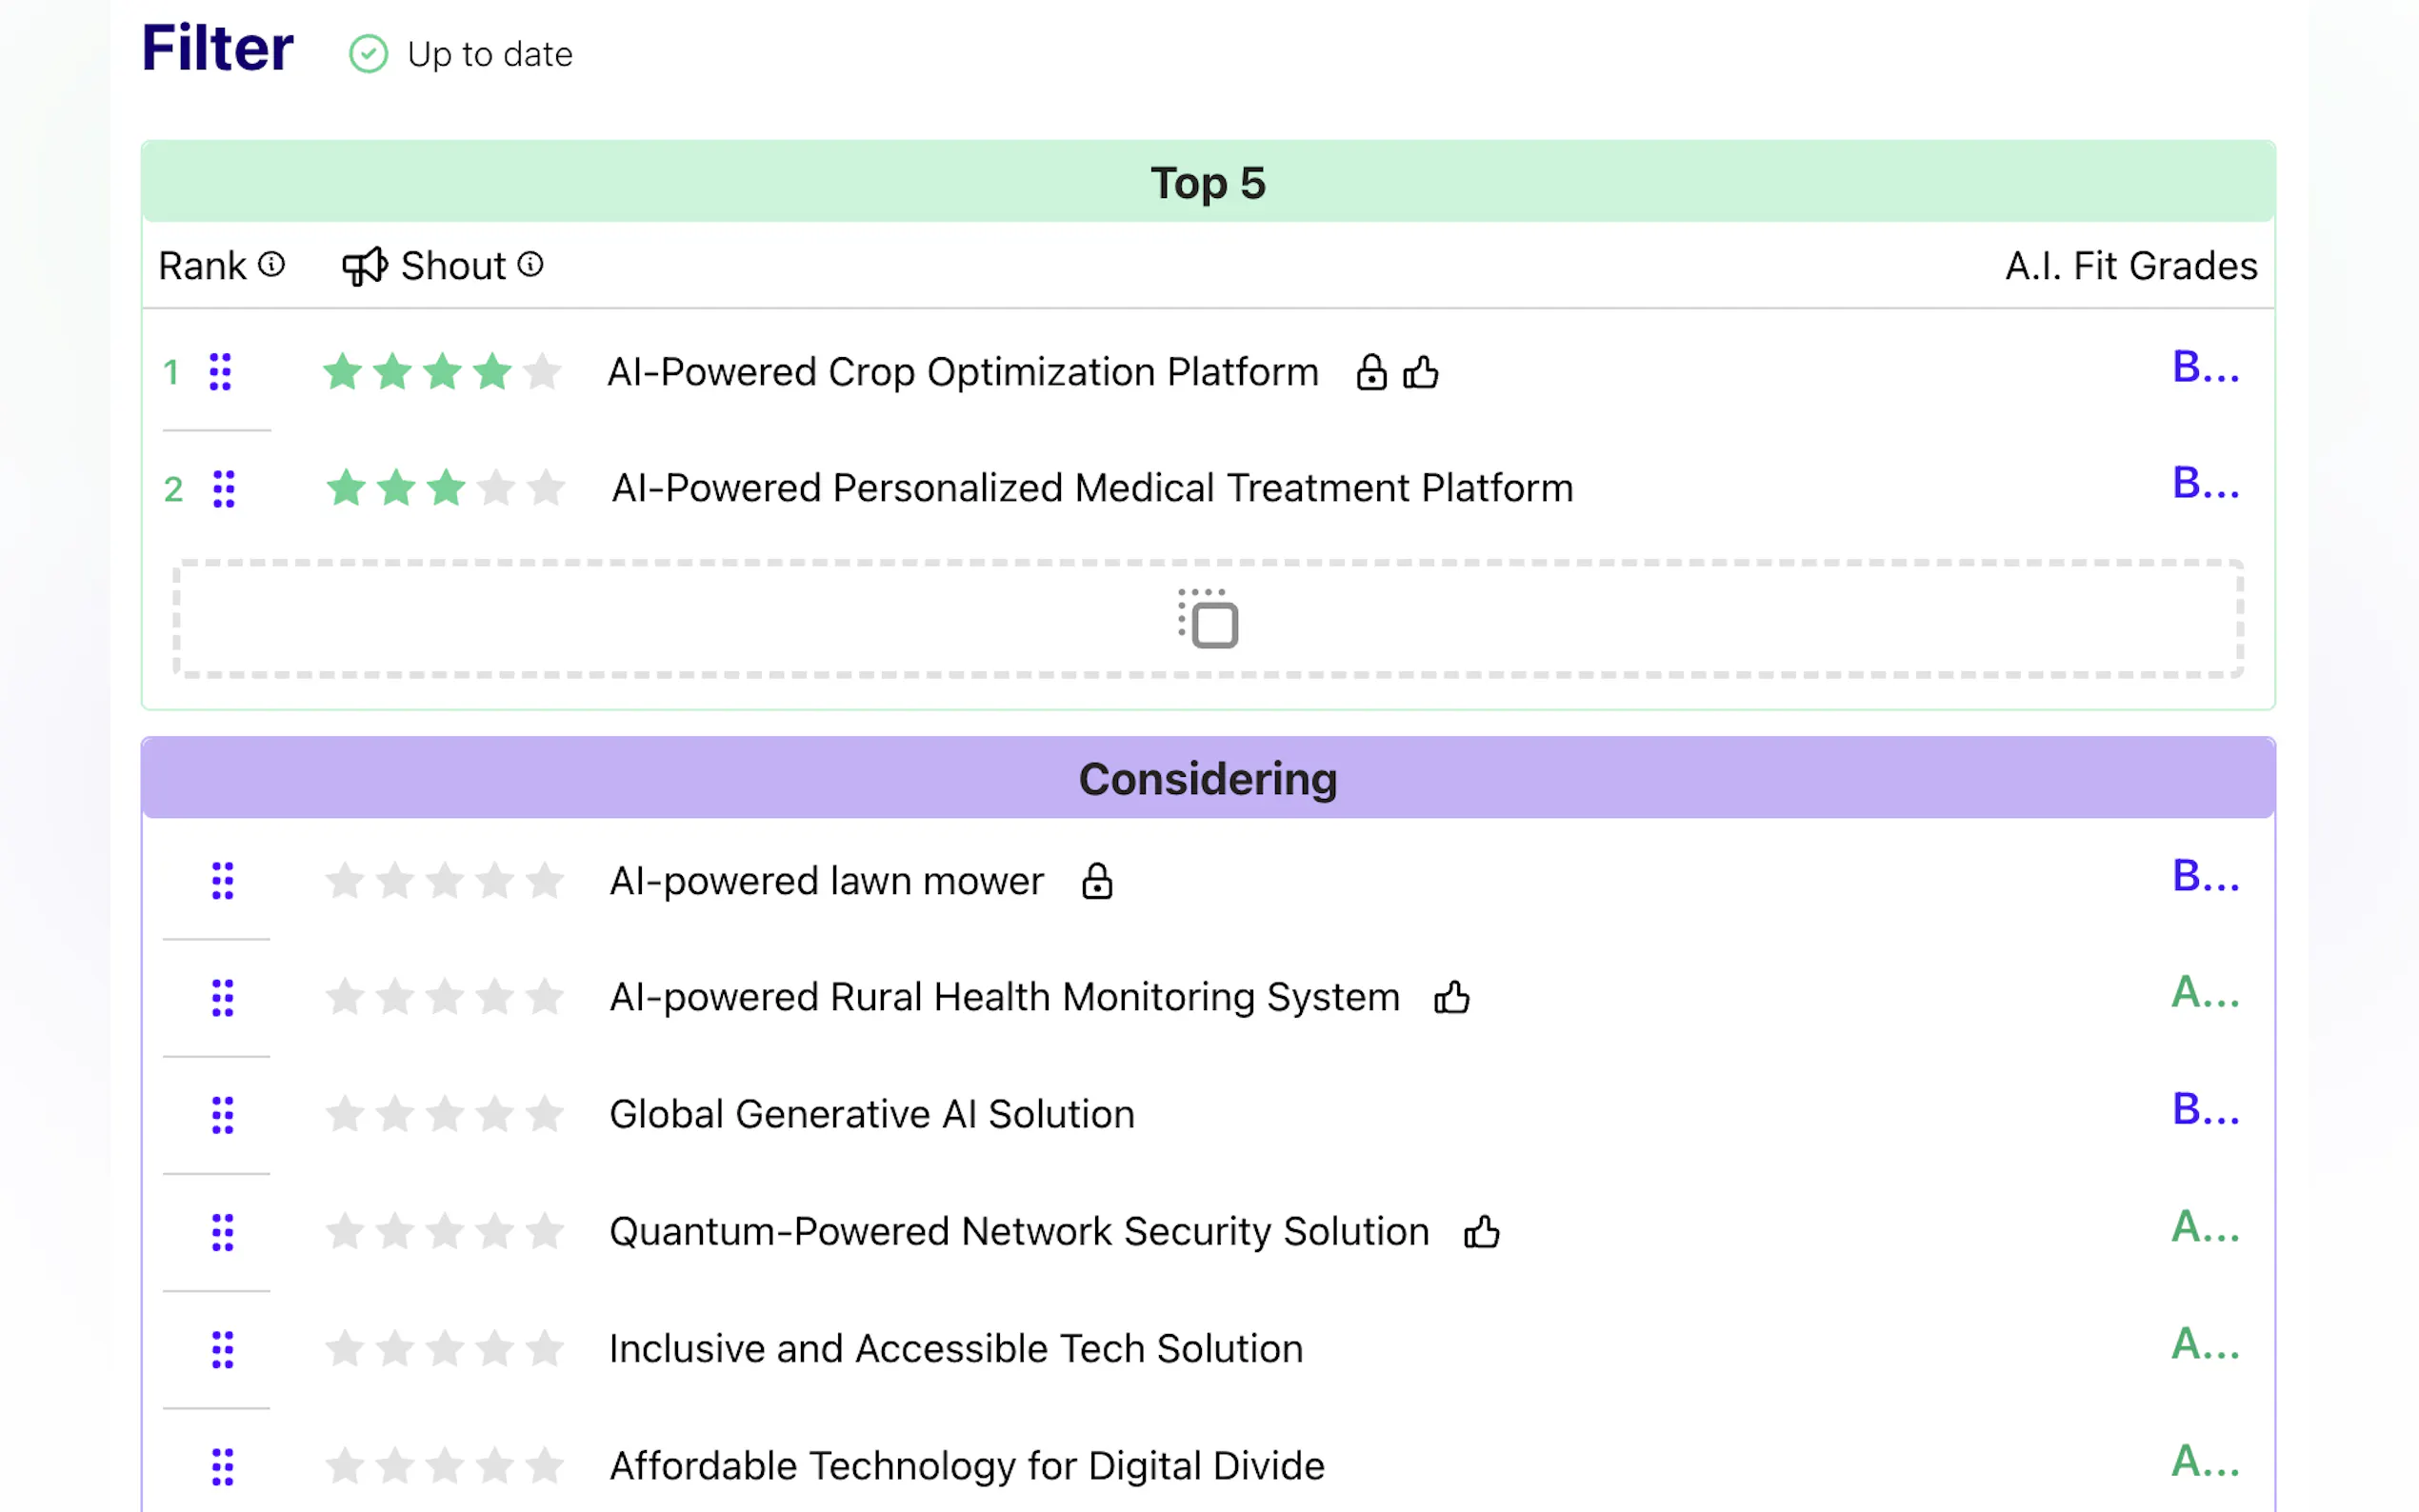The image size is (2419, 1512).
Task: Grab drag handle of Global Generative AI Solution
Action: point(222,1115)
